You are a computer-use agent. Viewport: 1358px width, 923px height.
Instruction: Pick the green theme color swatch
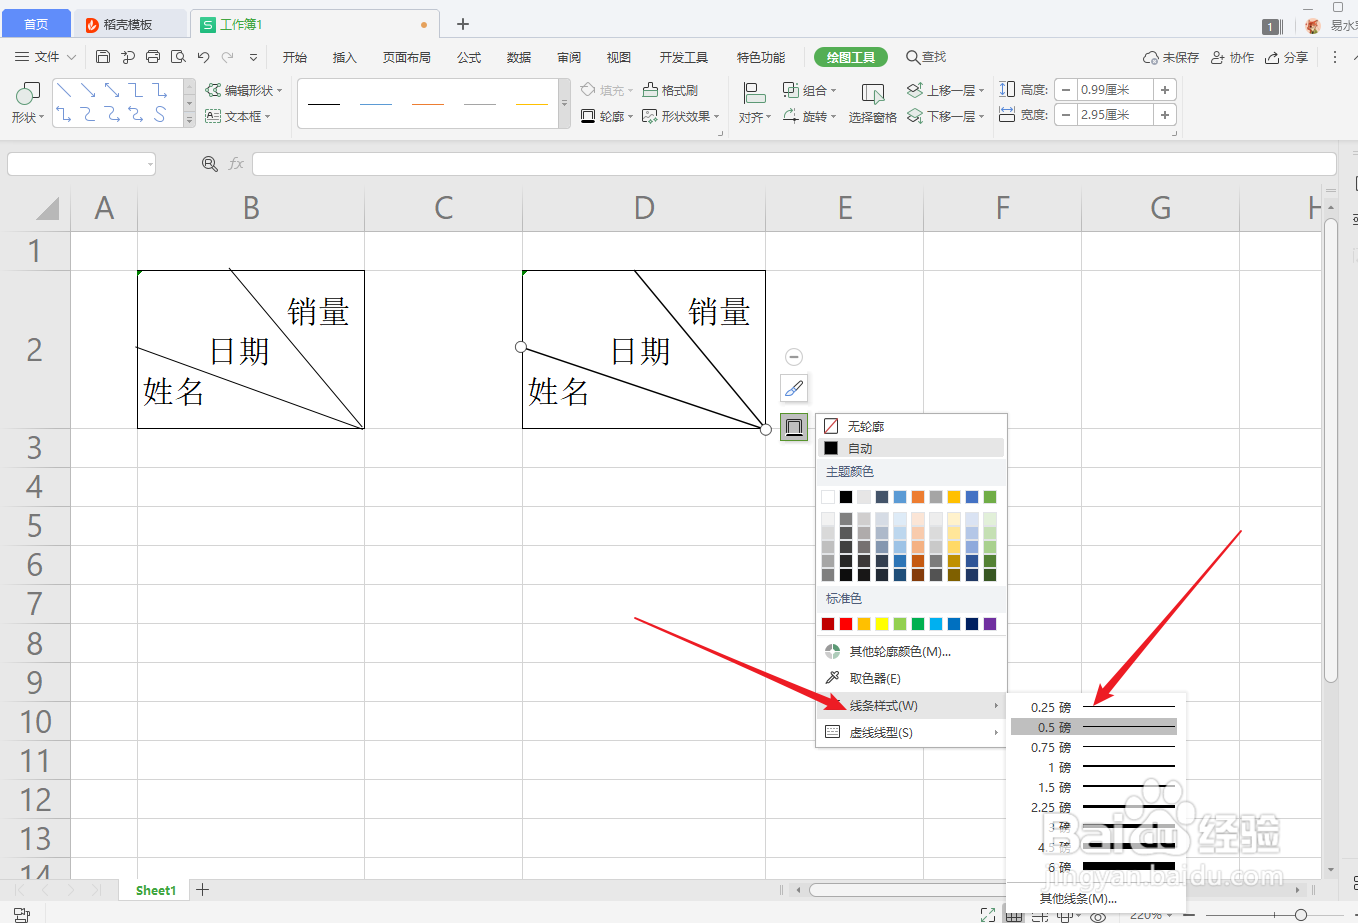coord(990,497)
